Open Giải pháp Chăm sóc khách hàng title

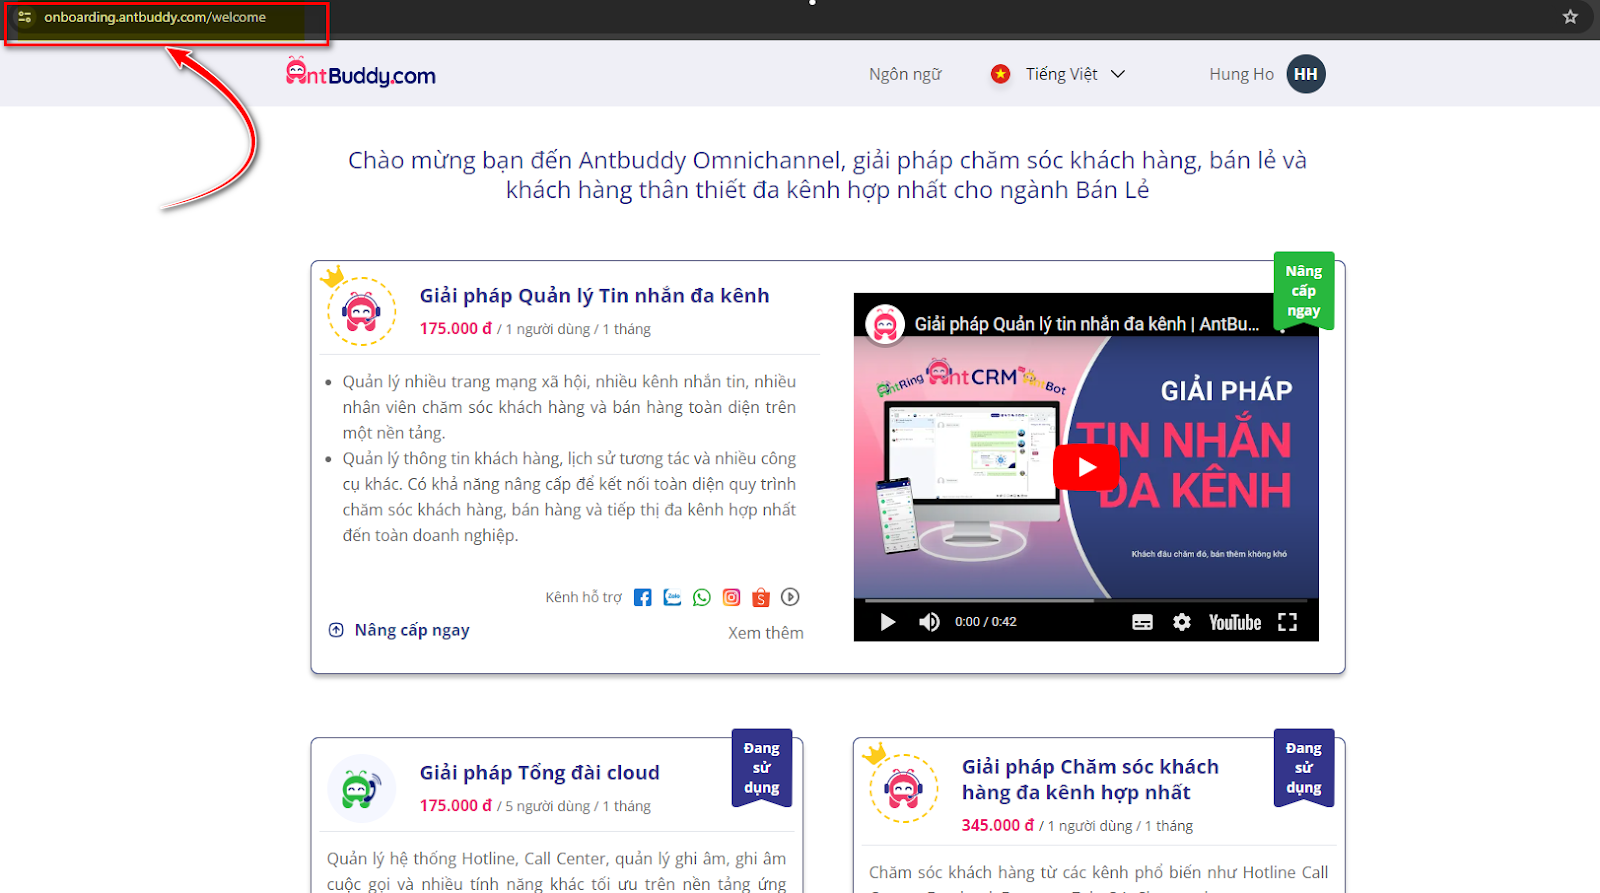coord(1090,779)
